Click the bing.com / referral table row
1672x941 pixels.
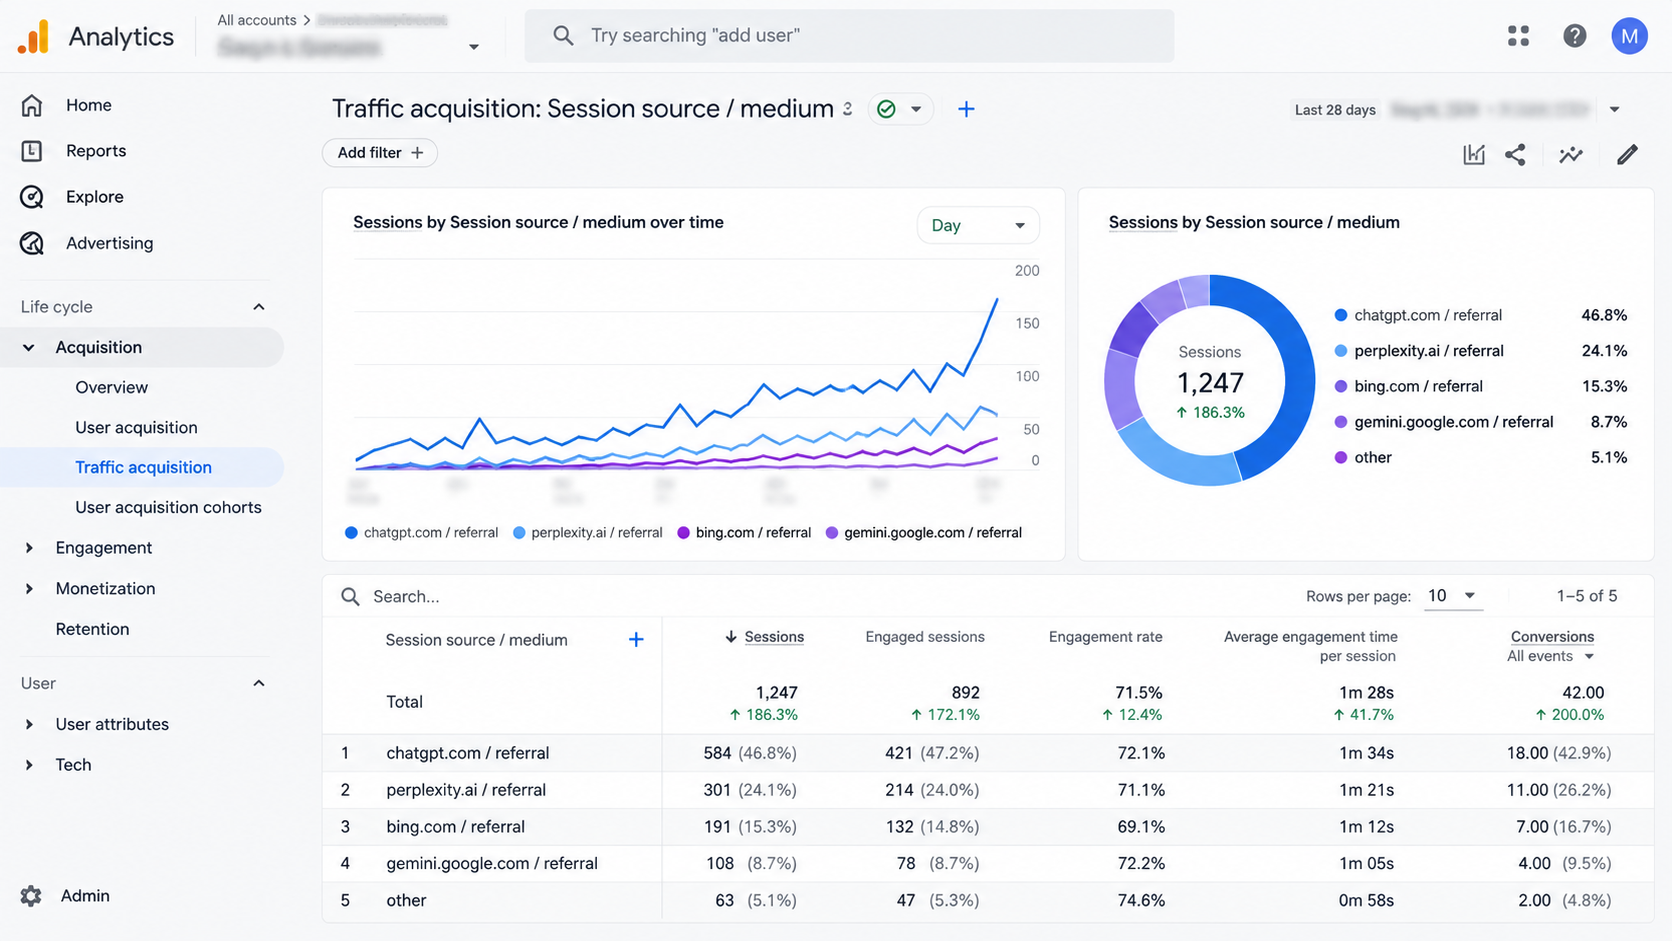pos(988,827)
